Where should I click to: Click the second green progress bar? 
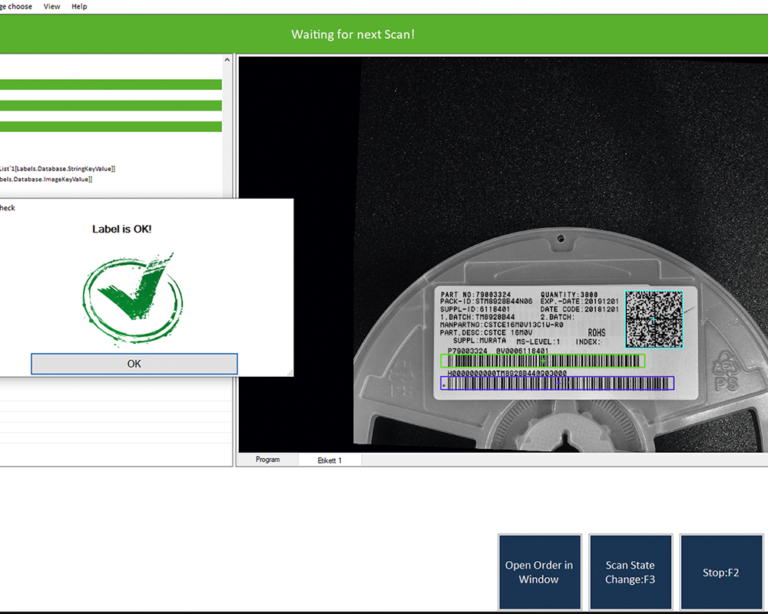[x=110, y=106]
